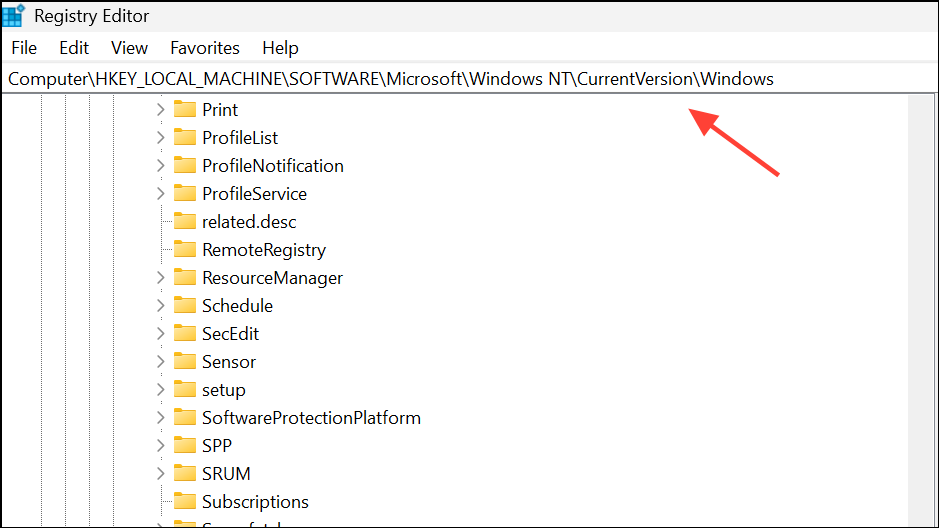Select the Print key label
This screenshot has width=939, height=528.
coord(220,110)
